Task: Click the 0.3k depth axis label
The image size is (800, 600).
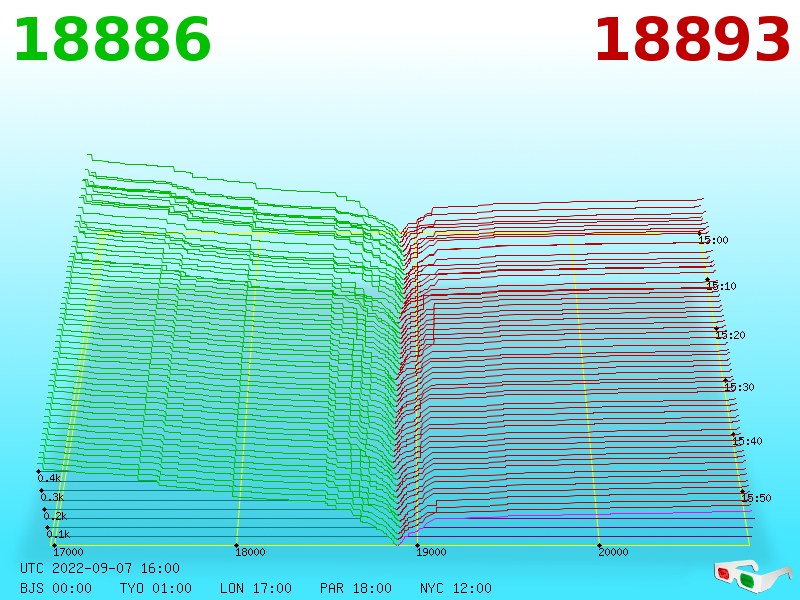Action: (52, 497)
